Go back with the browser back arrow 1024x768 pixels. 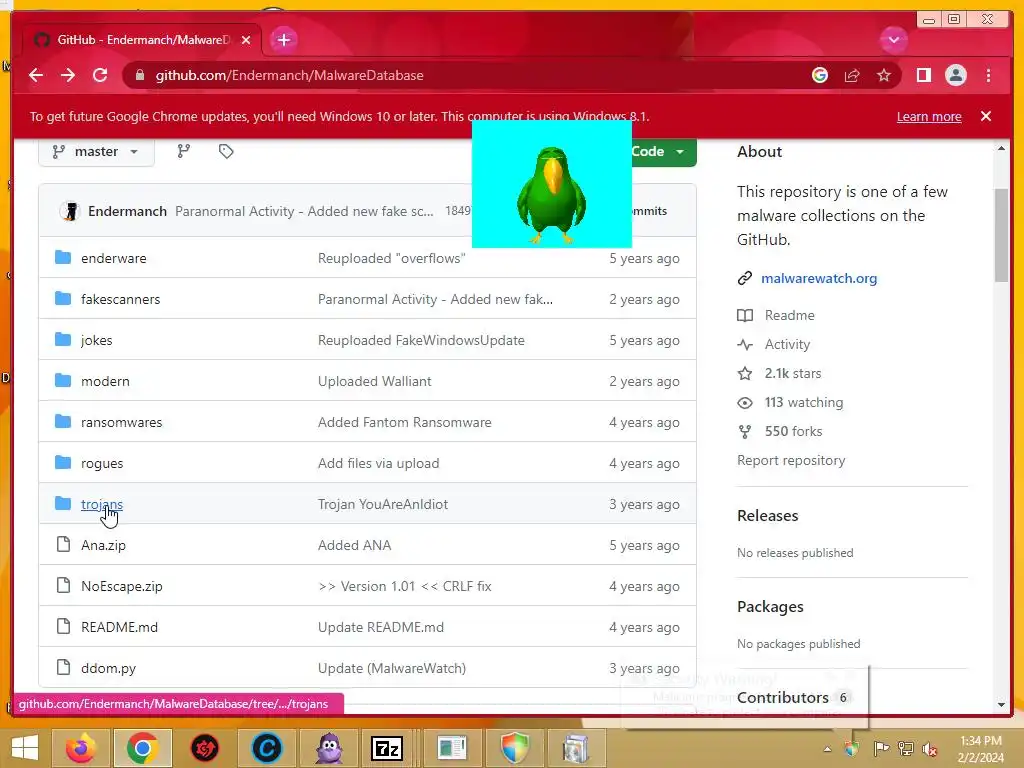[36, 75]
